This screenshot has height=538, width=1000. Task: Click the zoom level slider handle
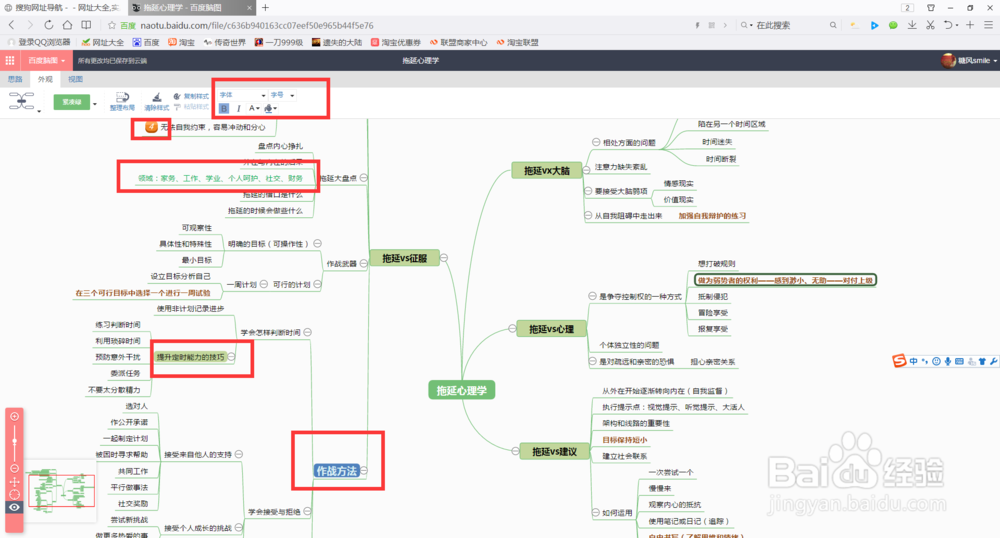tap(14, 441)
